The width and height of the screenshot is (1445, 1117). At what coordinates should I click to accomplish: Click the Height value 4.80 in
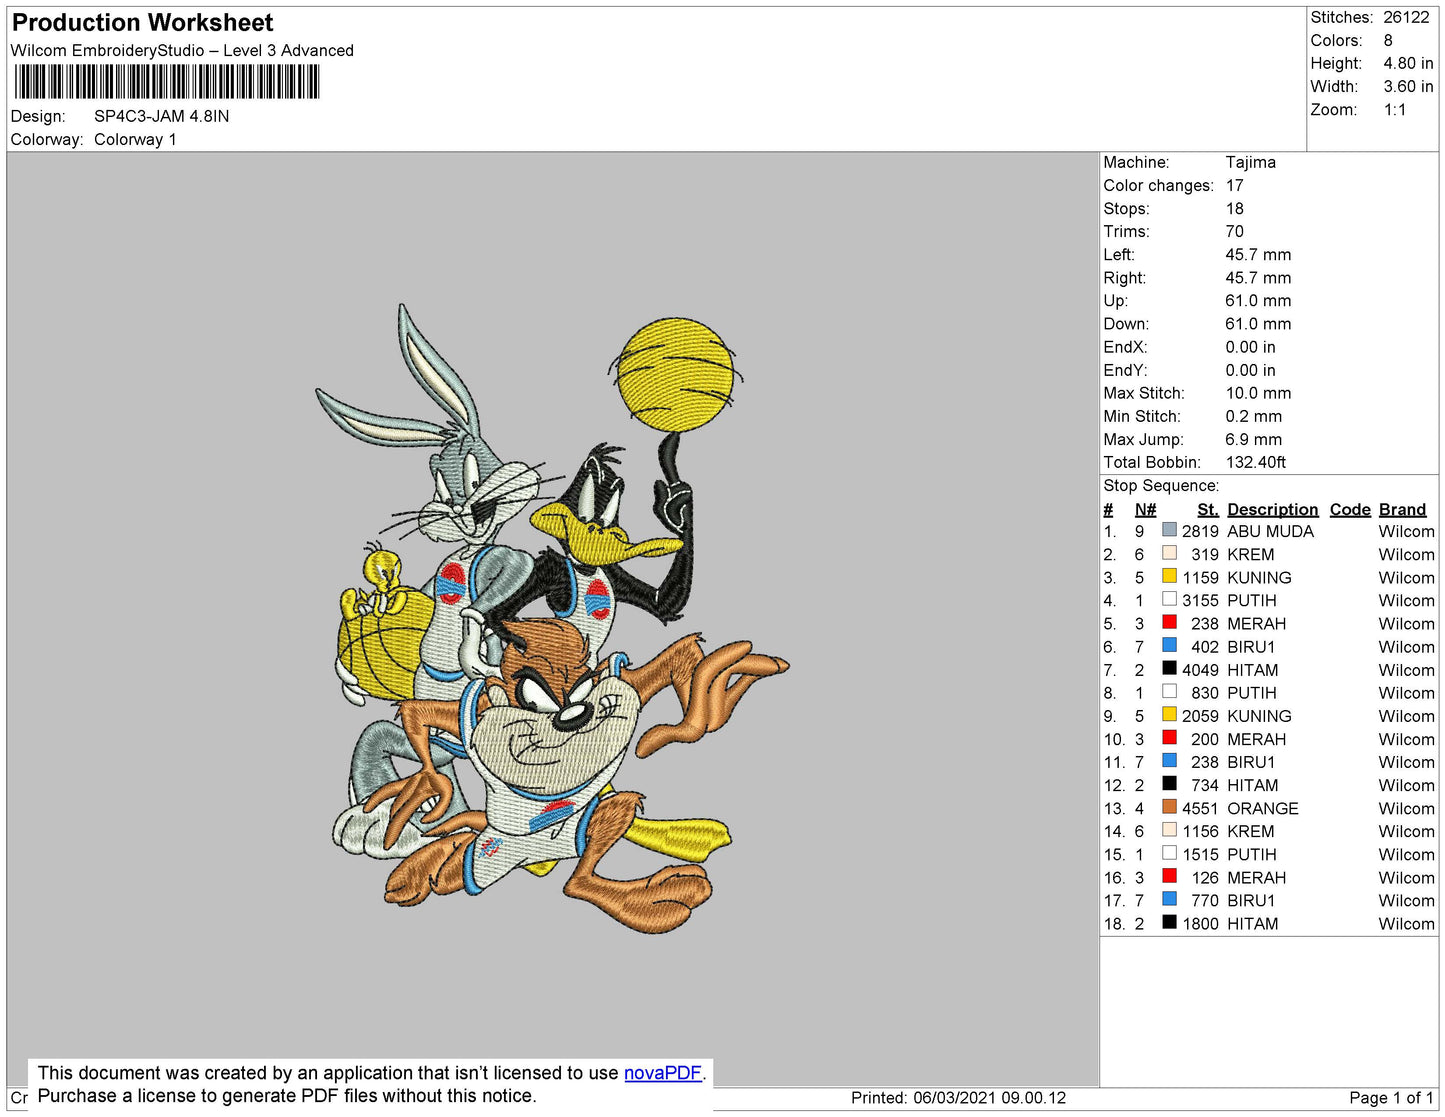(1408, 63)
